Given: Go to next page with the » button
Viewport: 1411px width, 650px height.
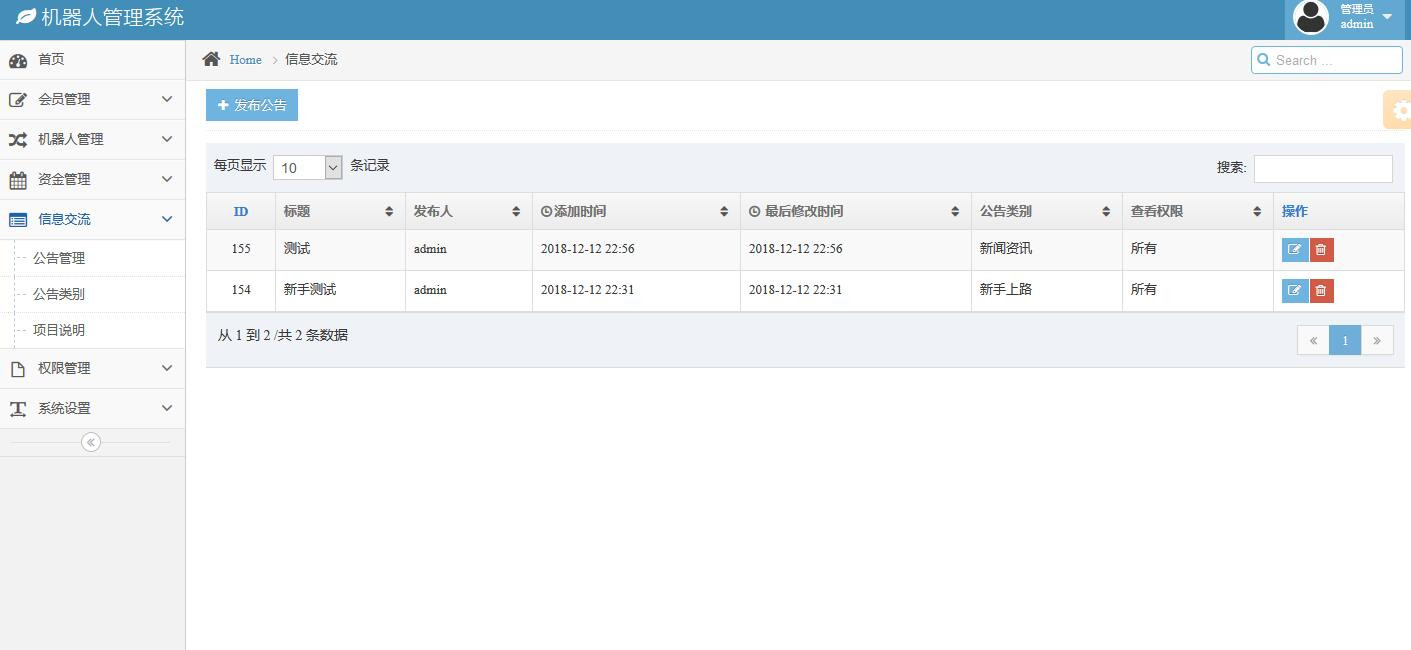Looking at the screenshot, I should pos(1377,341).
